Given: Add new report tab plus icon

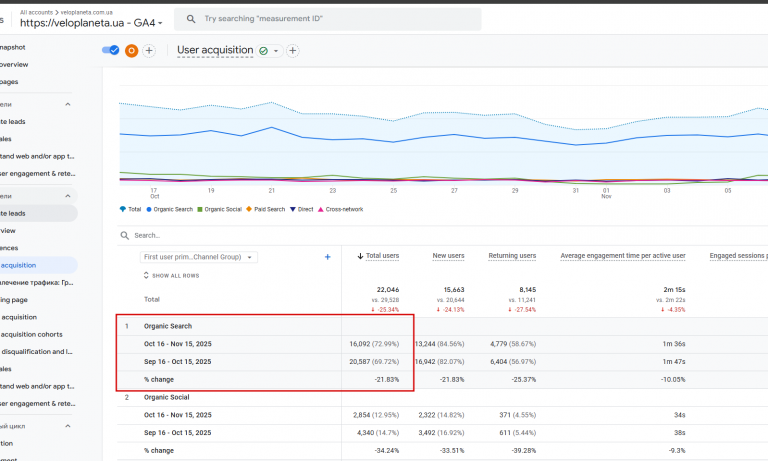Looking at the screenshot, I should pos(292,50).
